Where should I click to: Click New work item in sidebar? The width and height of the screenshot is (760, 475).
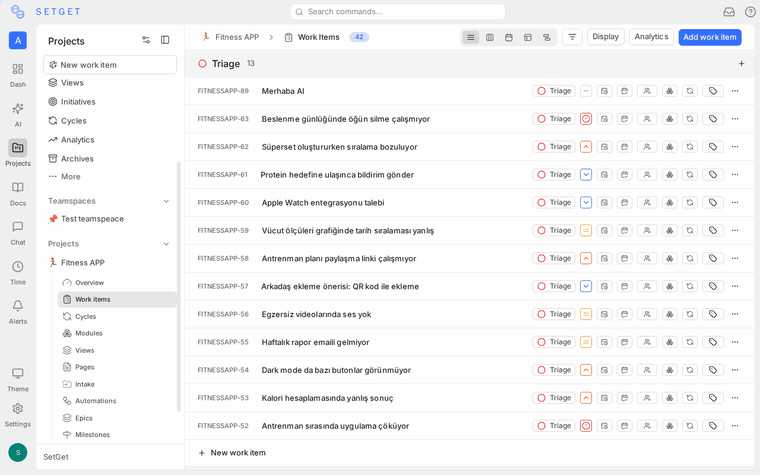(110, 65)
